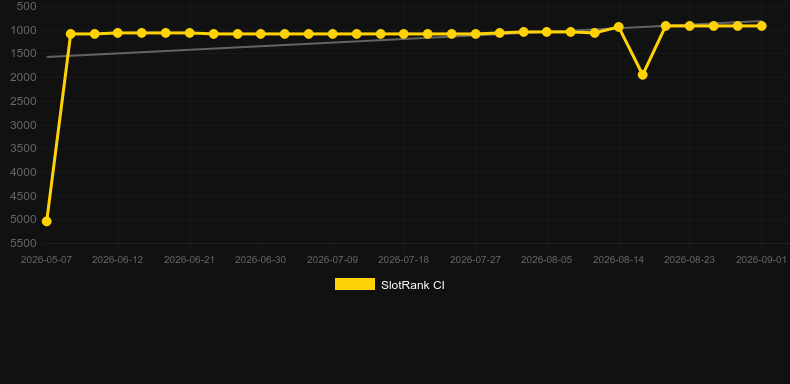Select the data point above 2026-06-12

tap(118, 33)
